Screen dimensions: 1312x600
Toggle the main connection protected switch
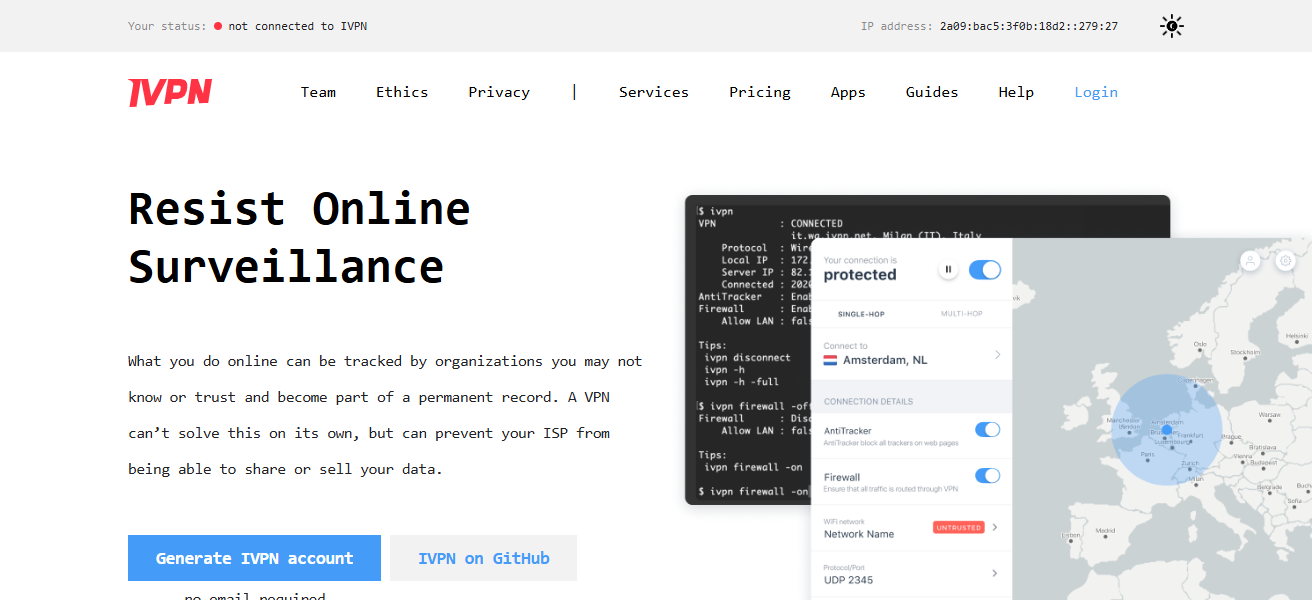point(985,269)
